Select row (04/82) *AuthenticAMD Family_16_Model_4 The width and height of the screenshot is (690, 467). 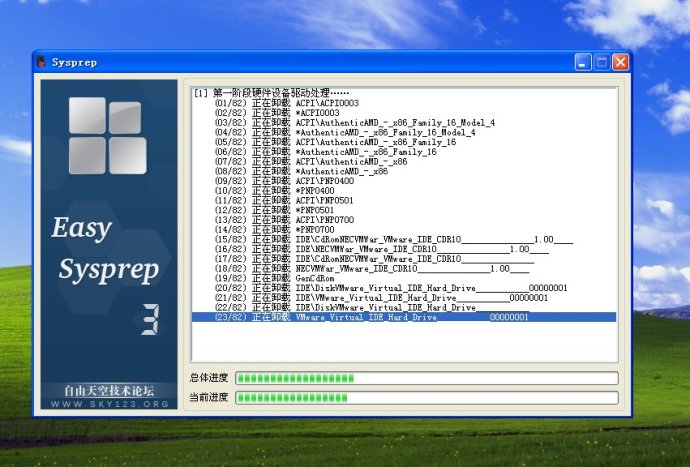(x=404, y=132)
